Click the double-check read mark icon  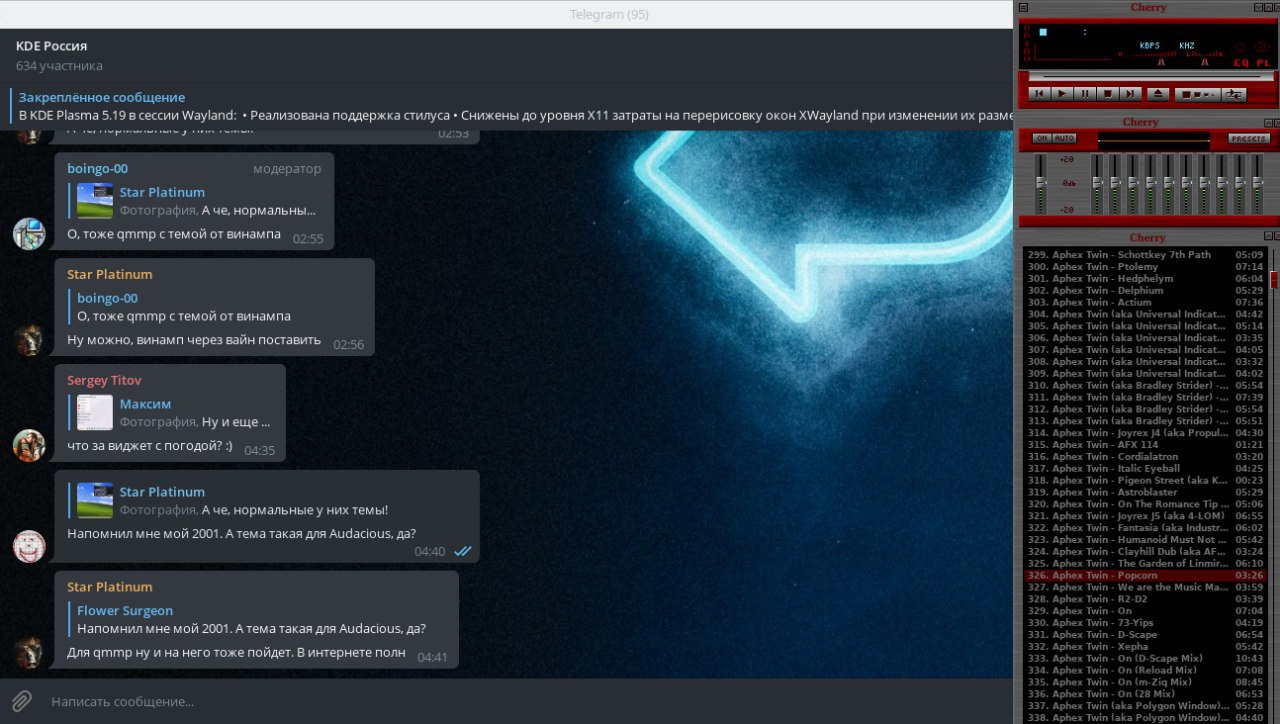462,551
